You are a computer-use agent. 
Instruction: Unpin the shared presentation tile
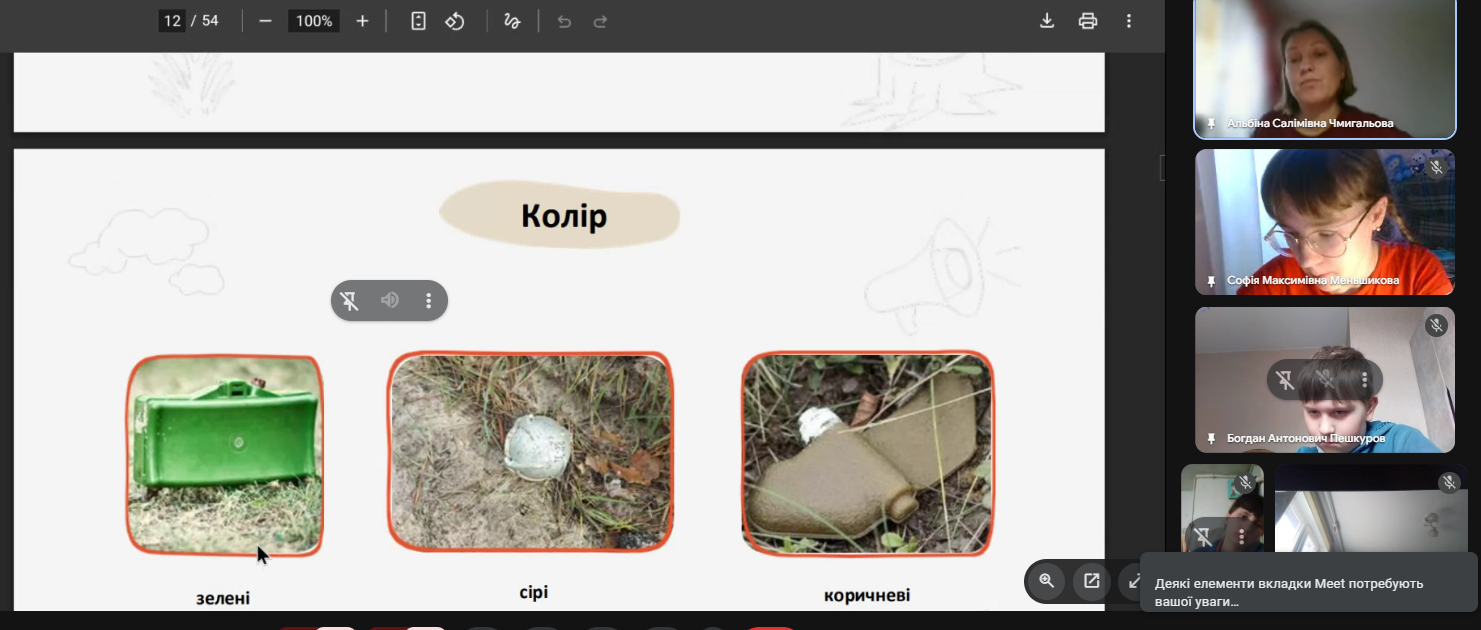point(350,301)
